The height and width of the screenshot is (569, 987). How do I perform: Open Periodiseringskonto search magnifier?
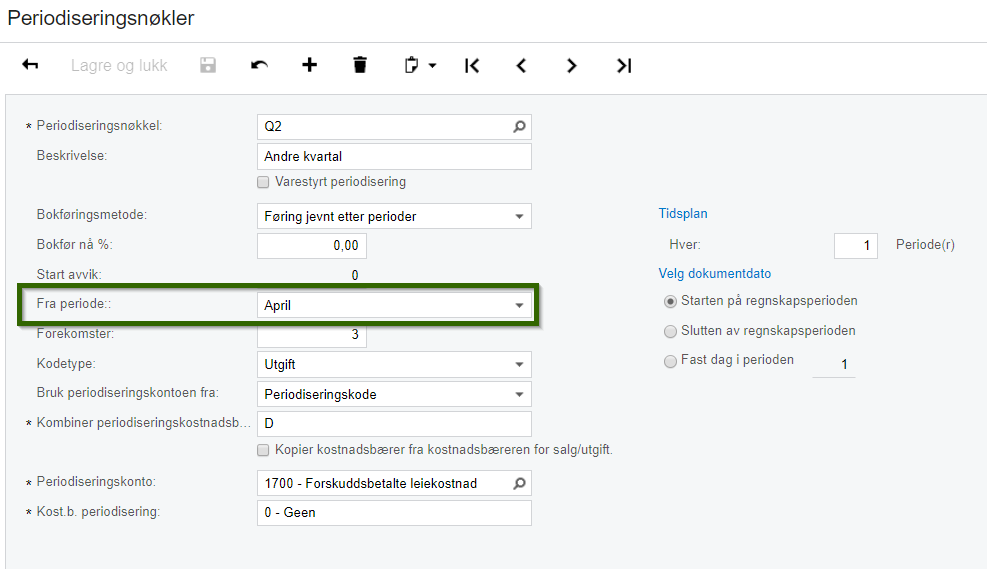(519, 483)
